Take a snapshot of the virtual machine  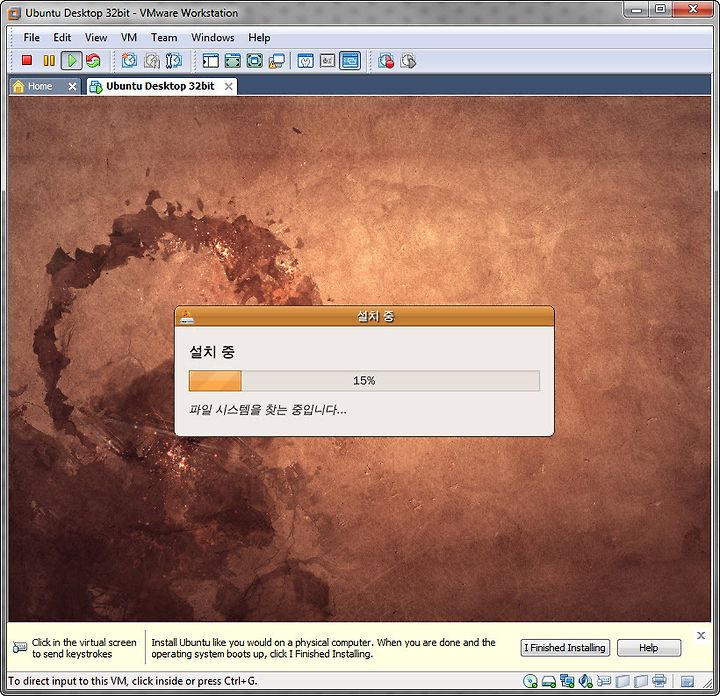point(129,61)
